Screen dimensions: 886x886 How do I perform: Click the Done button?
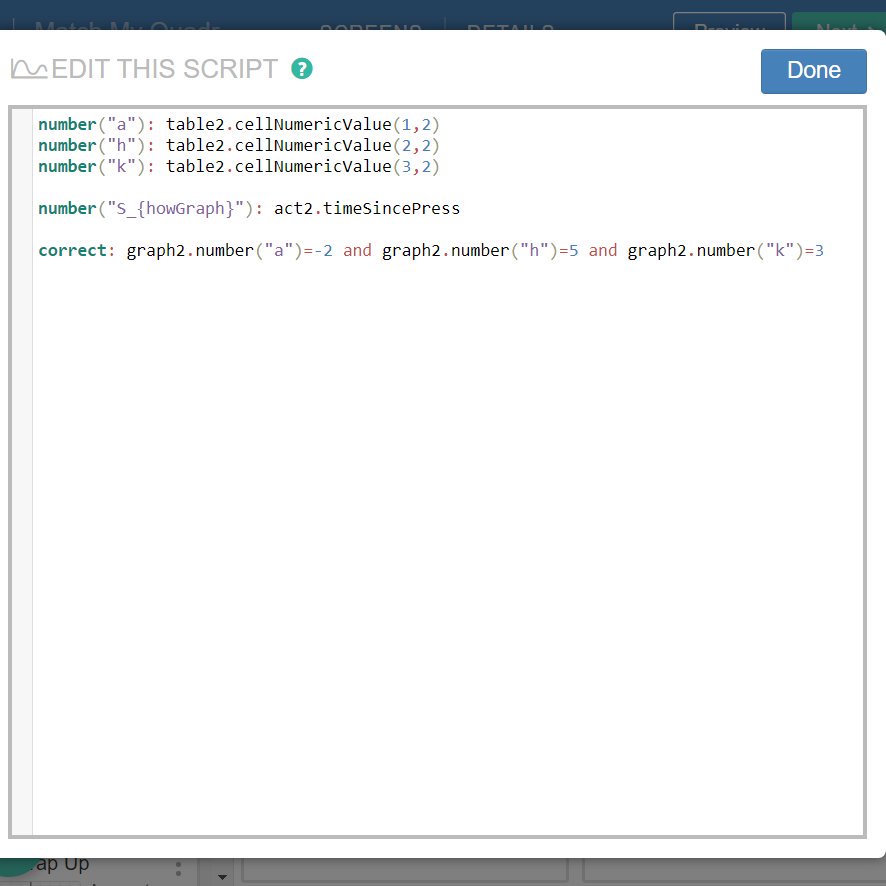(813, 71)
